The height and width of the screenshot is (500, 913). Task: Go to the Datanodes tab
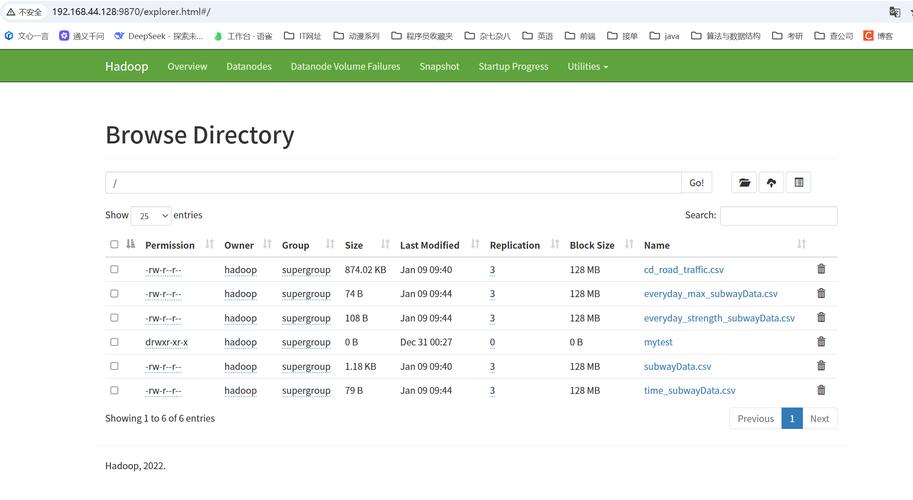coord(249,67)
